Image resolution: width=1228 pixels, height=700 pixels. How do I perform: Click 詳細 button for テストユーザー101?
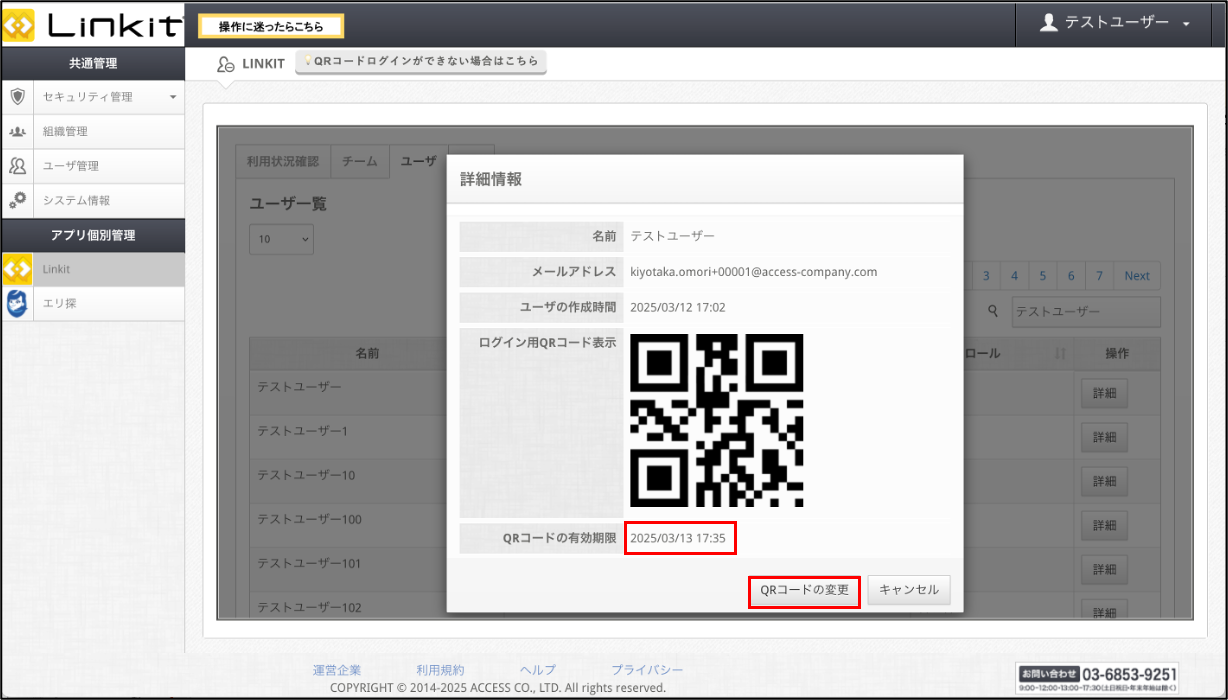1104,570
